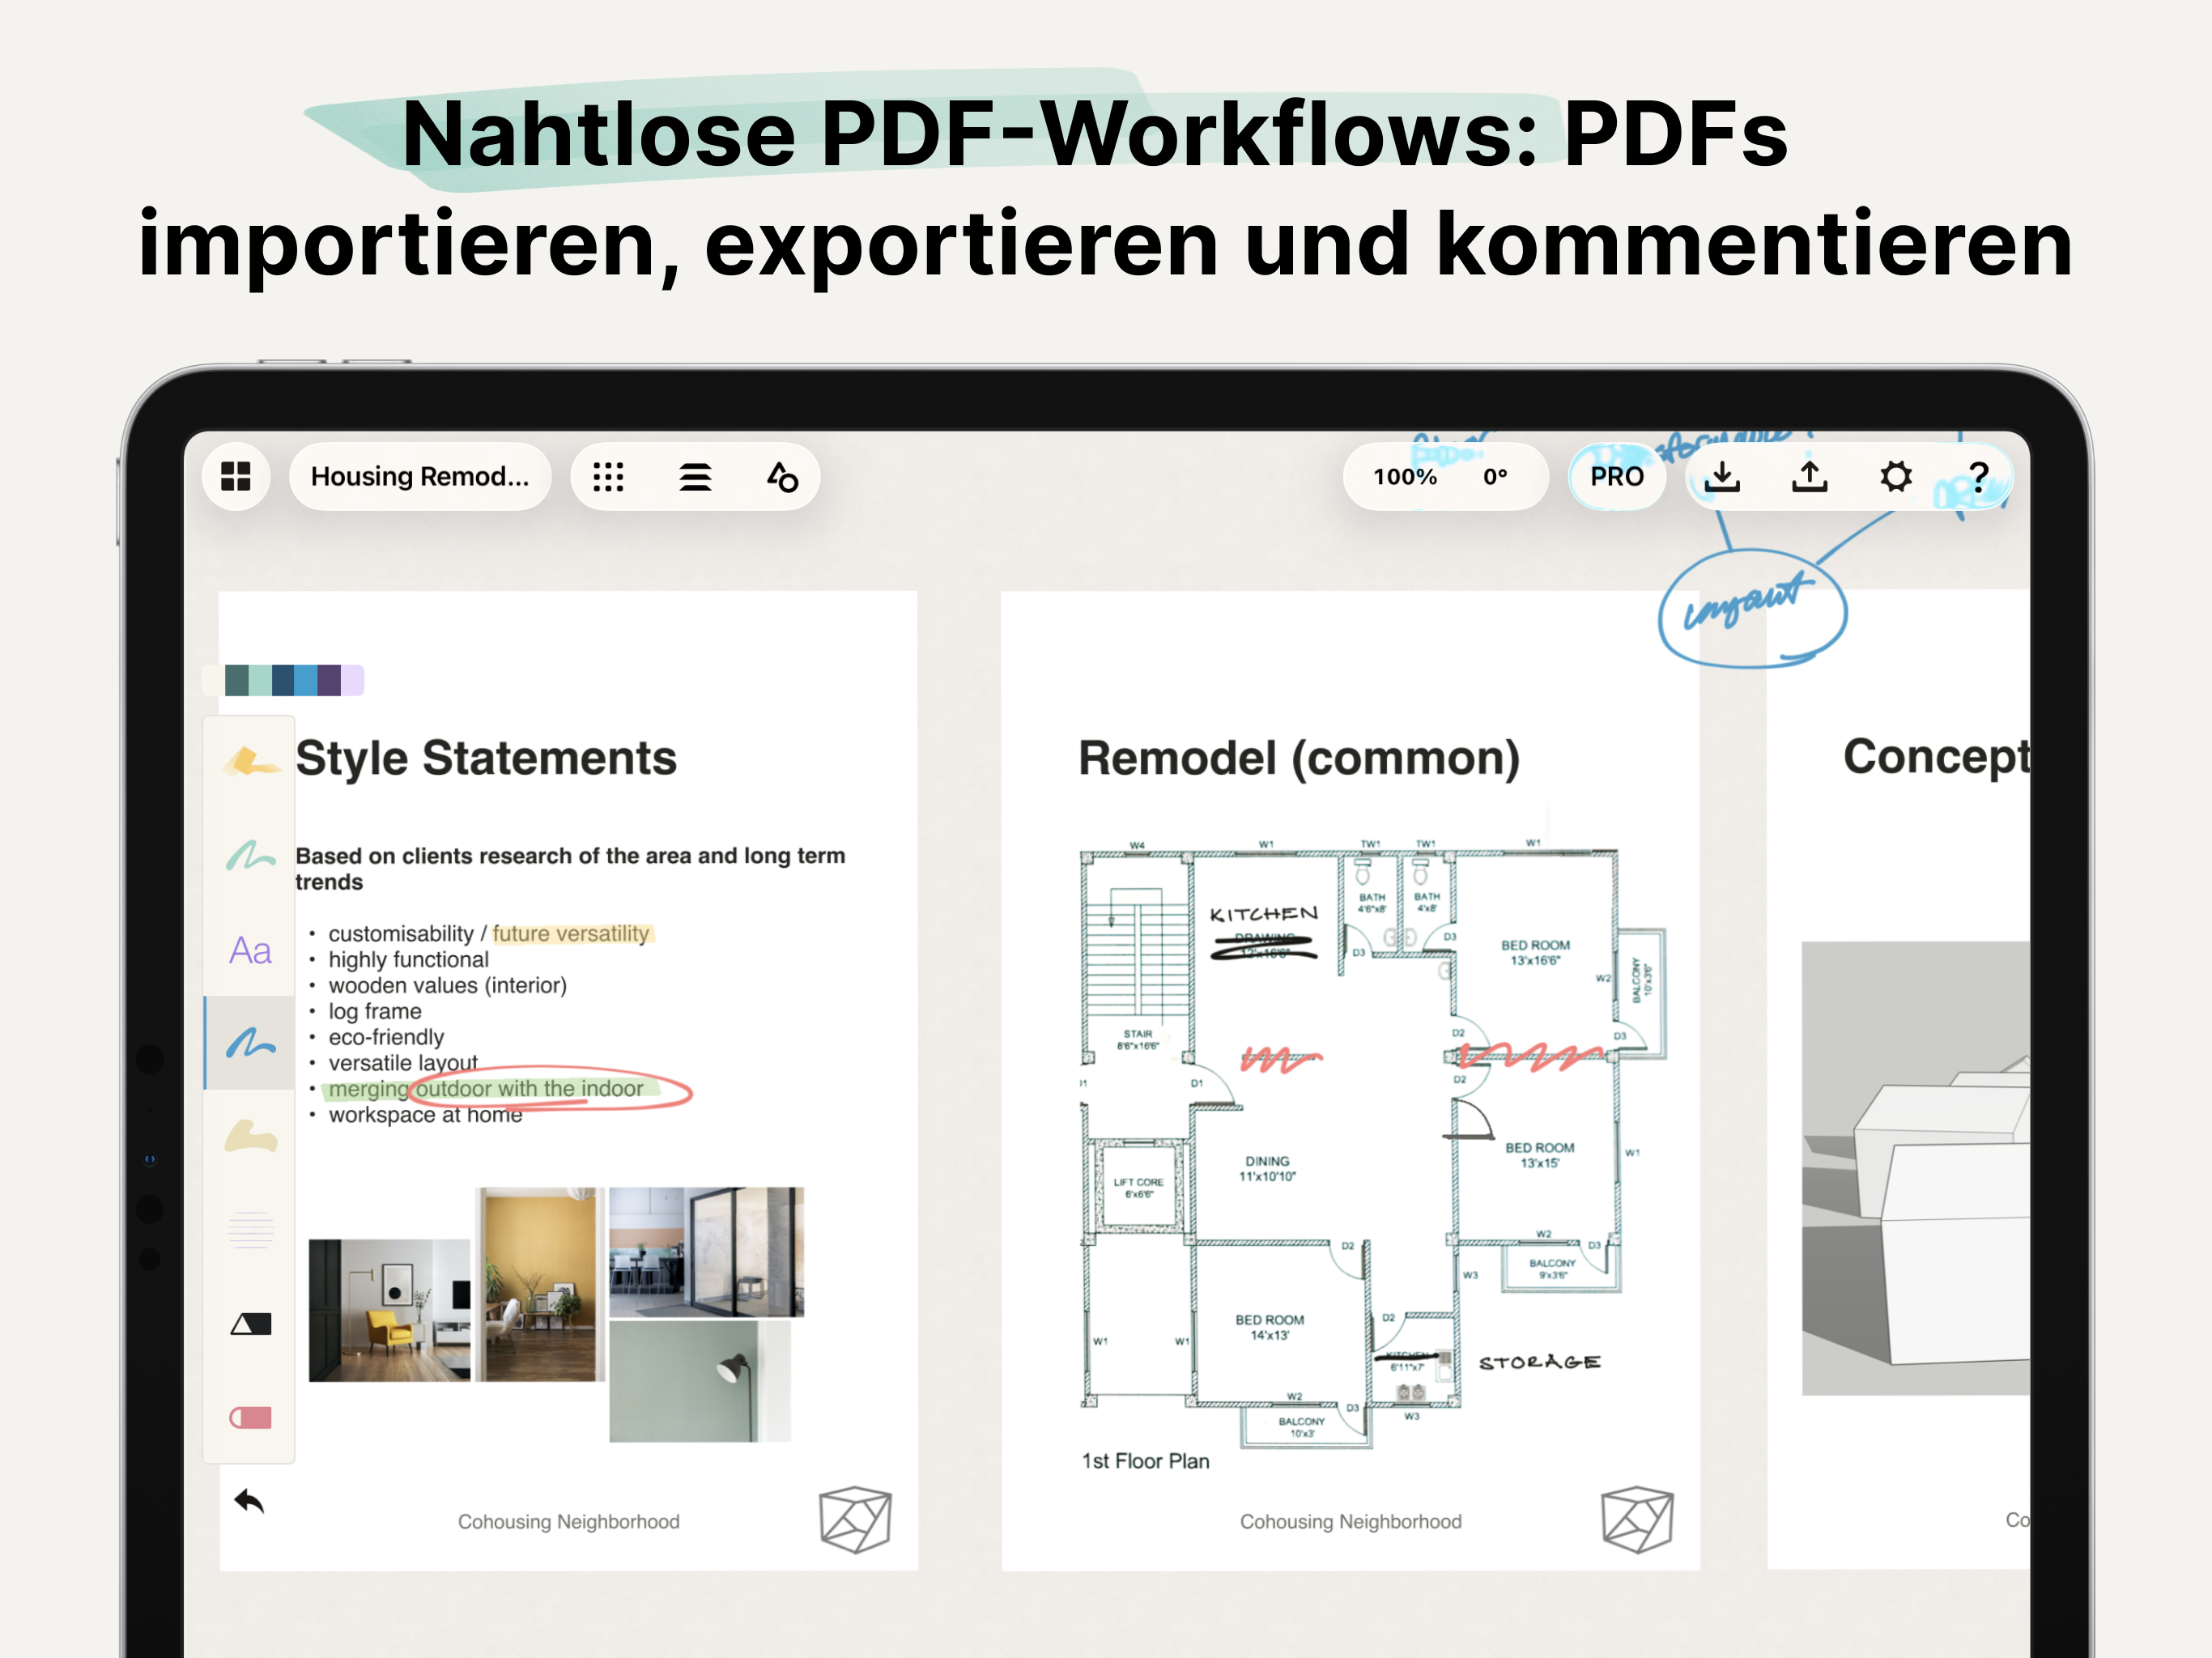Select the teal pen tool
The width and height of the screenshot is (2212, 1658).
coord(250,856)
